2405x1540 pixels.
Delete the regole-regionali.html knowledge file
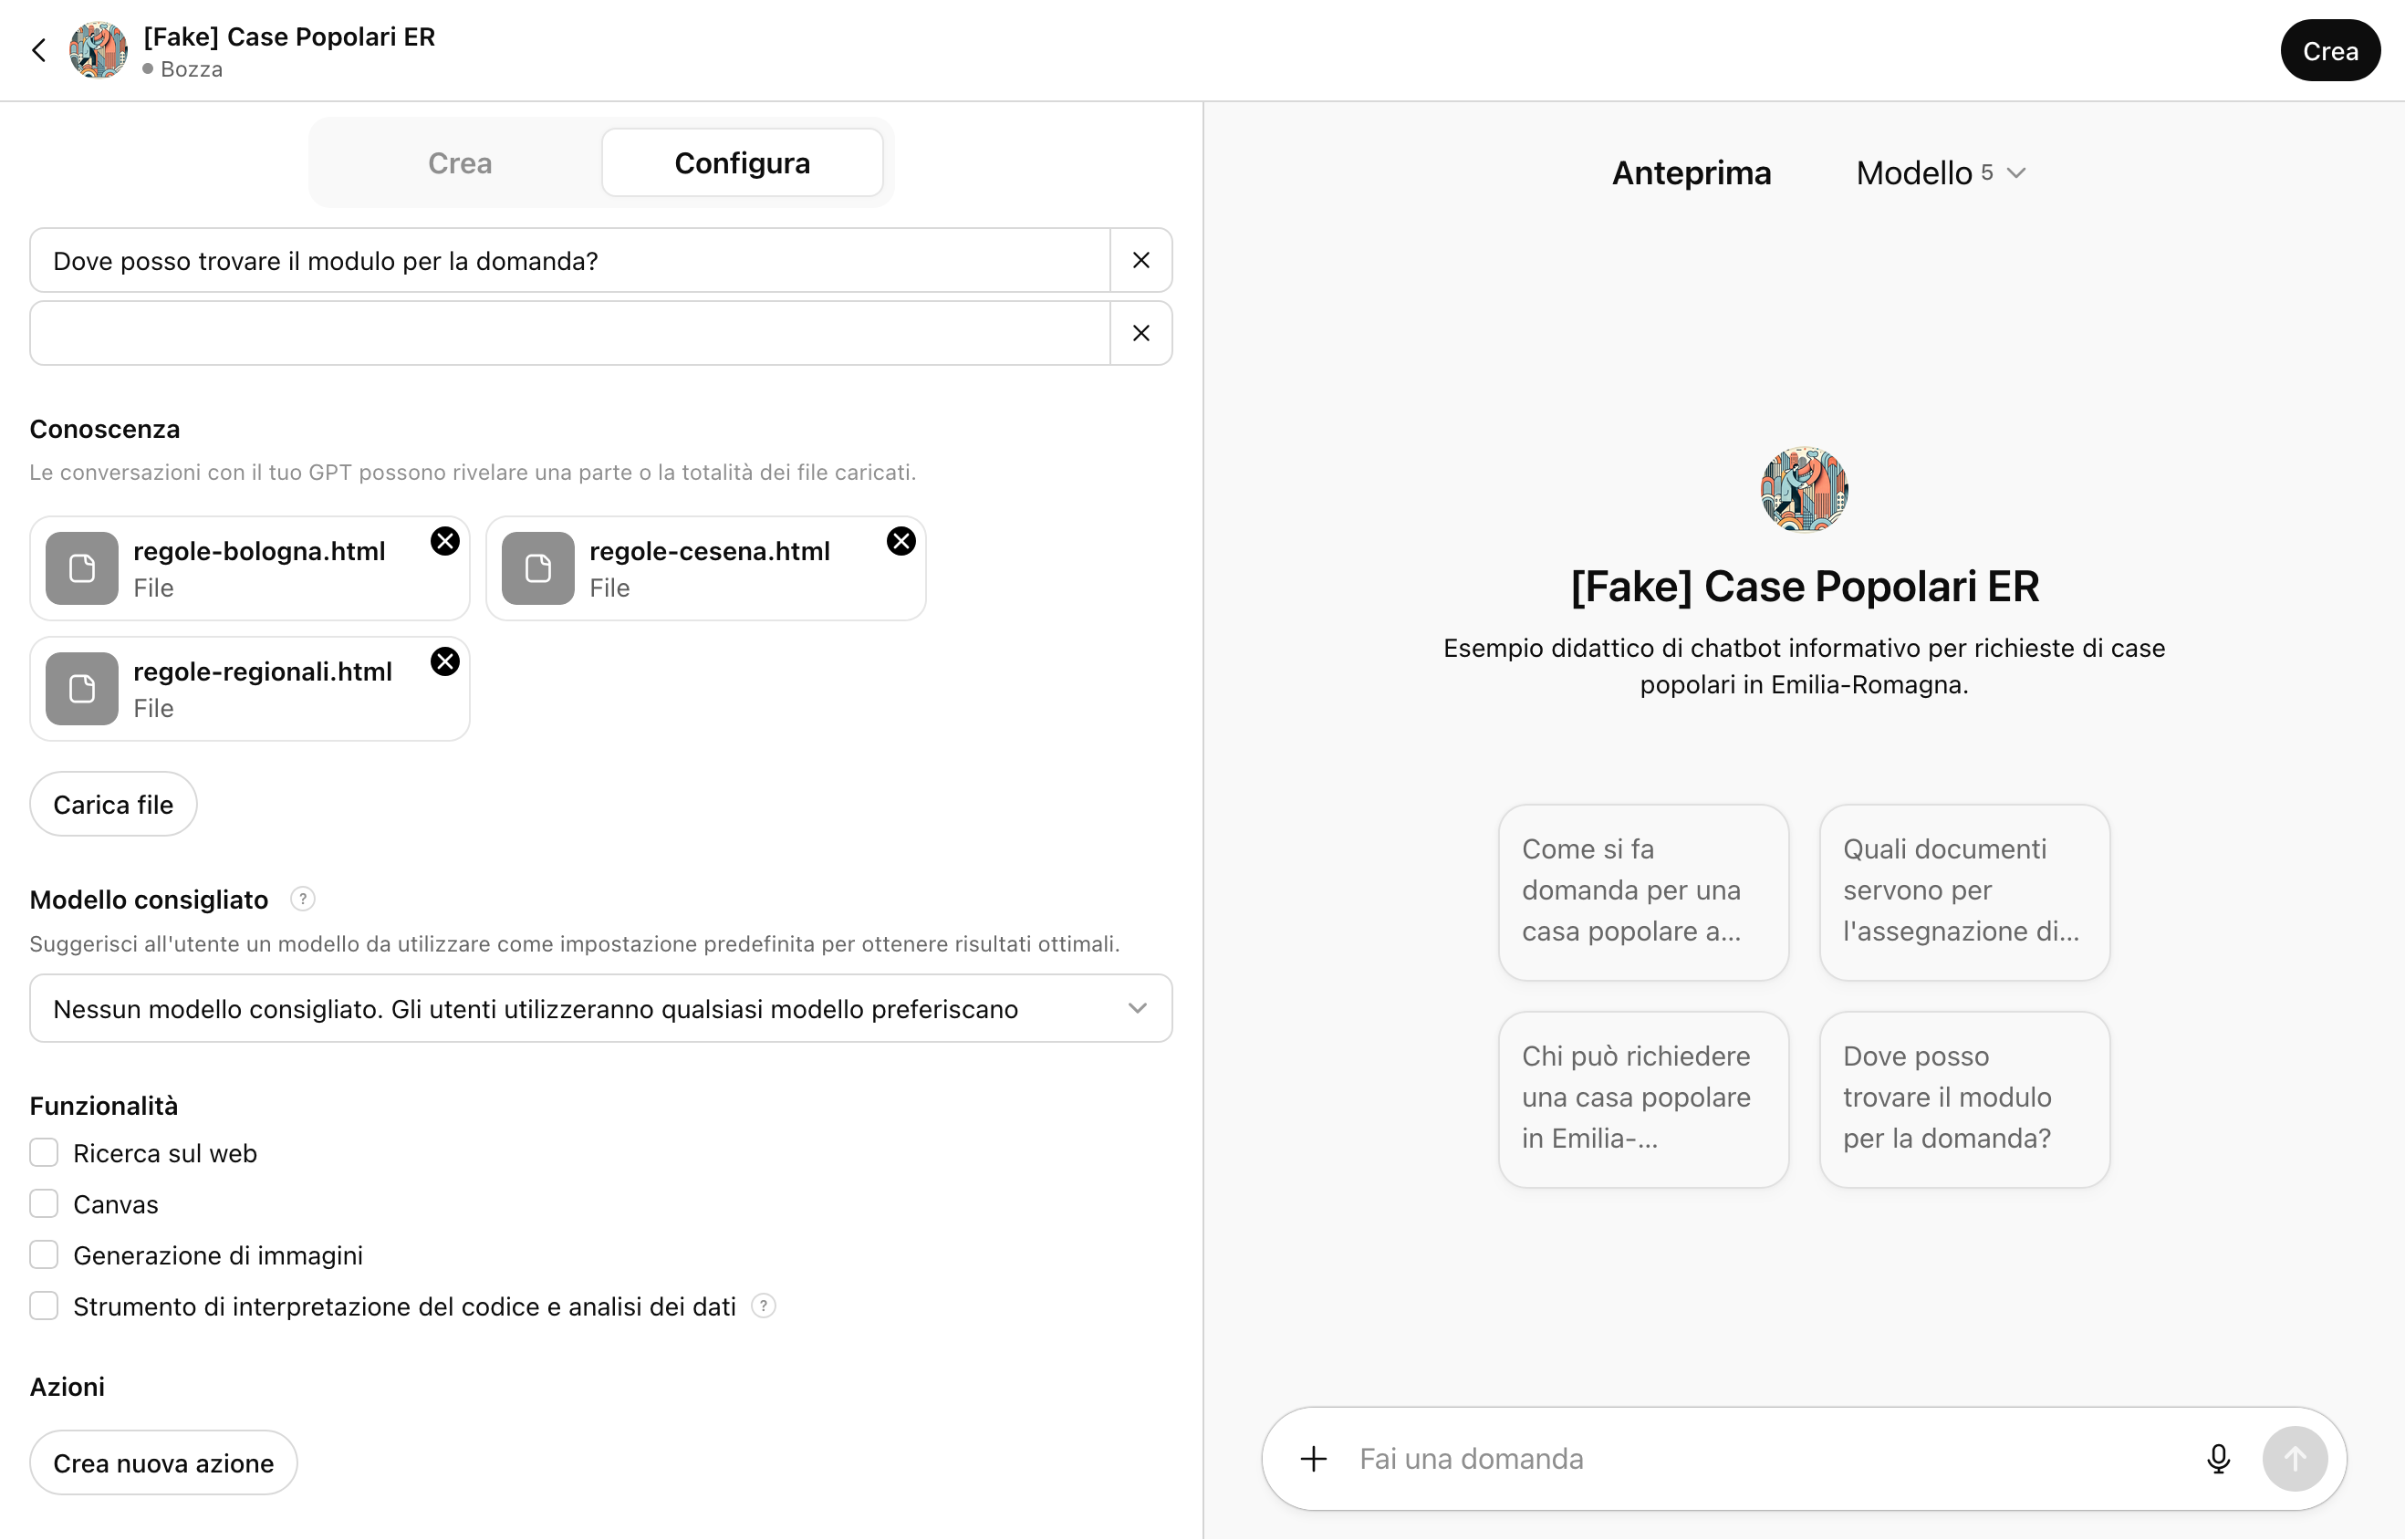(x=445, y=661)
